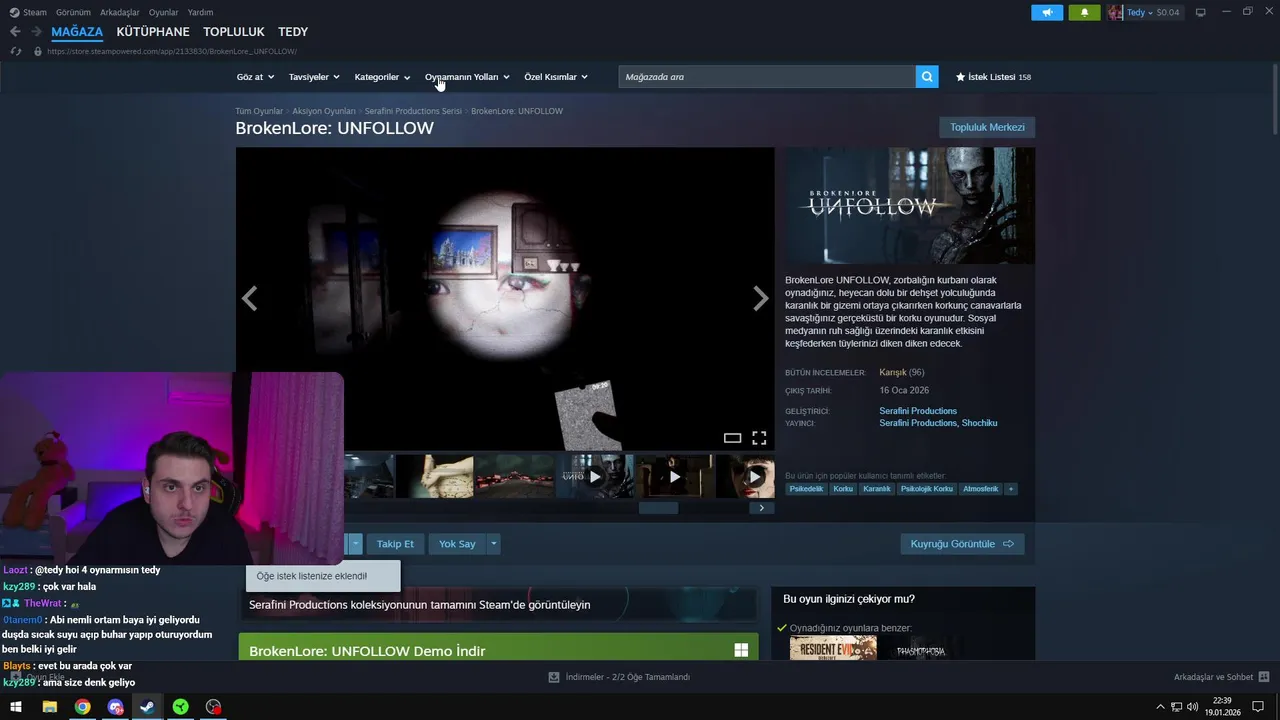This screenshot has width=1280, height=720.
Task: Open Windows Start menu
Action: 16,707
